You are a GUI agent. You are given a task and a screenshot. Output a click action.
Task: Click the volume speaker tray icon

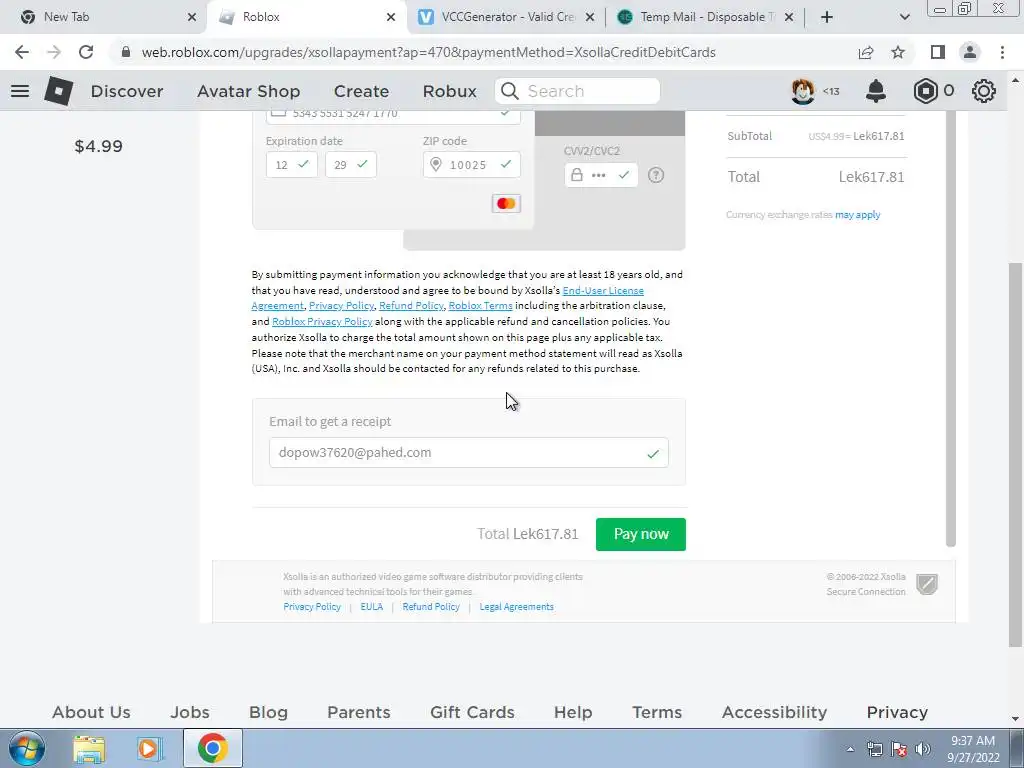tap(923, 749)
